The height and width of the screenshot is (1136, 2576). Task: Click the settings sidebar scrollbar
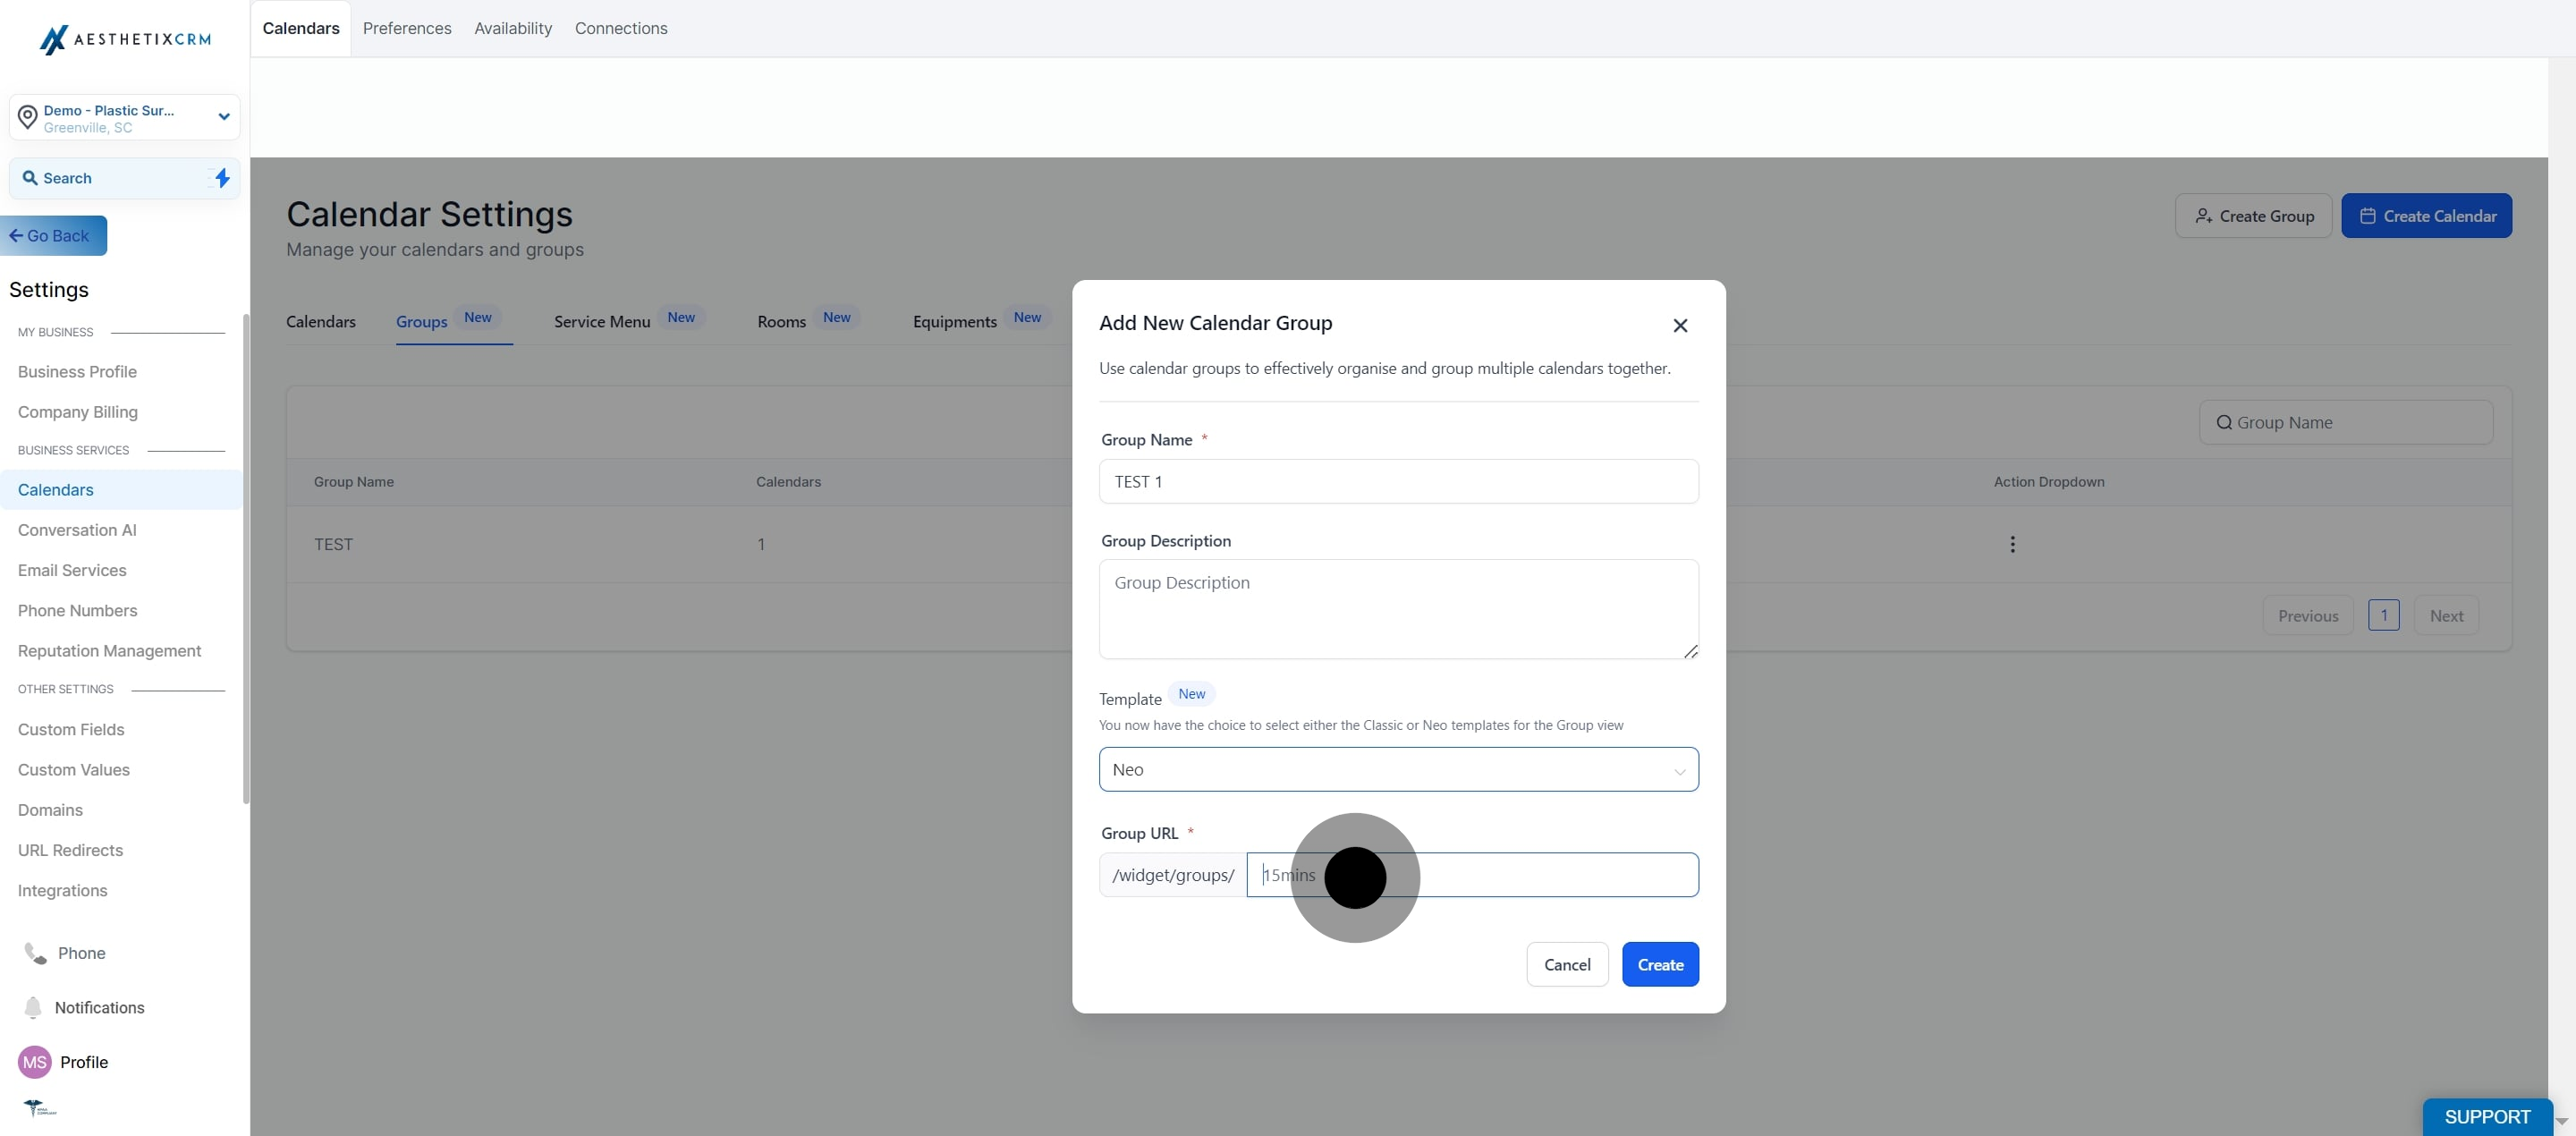[246, 560]
